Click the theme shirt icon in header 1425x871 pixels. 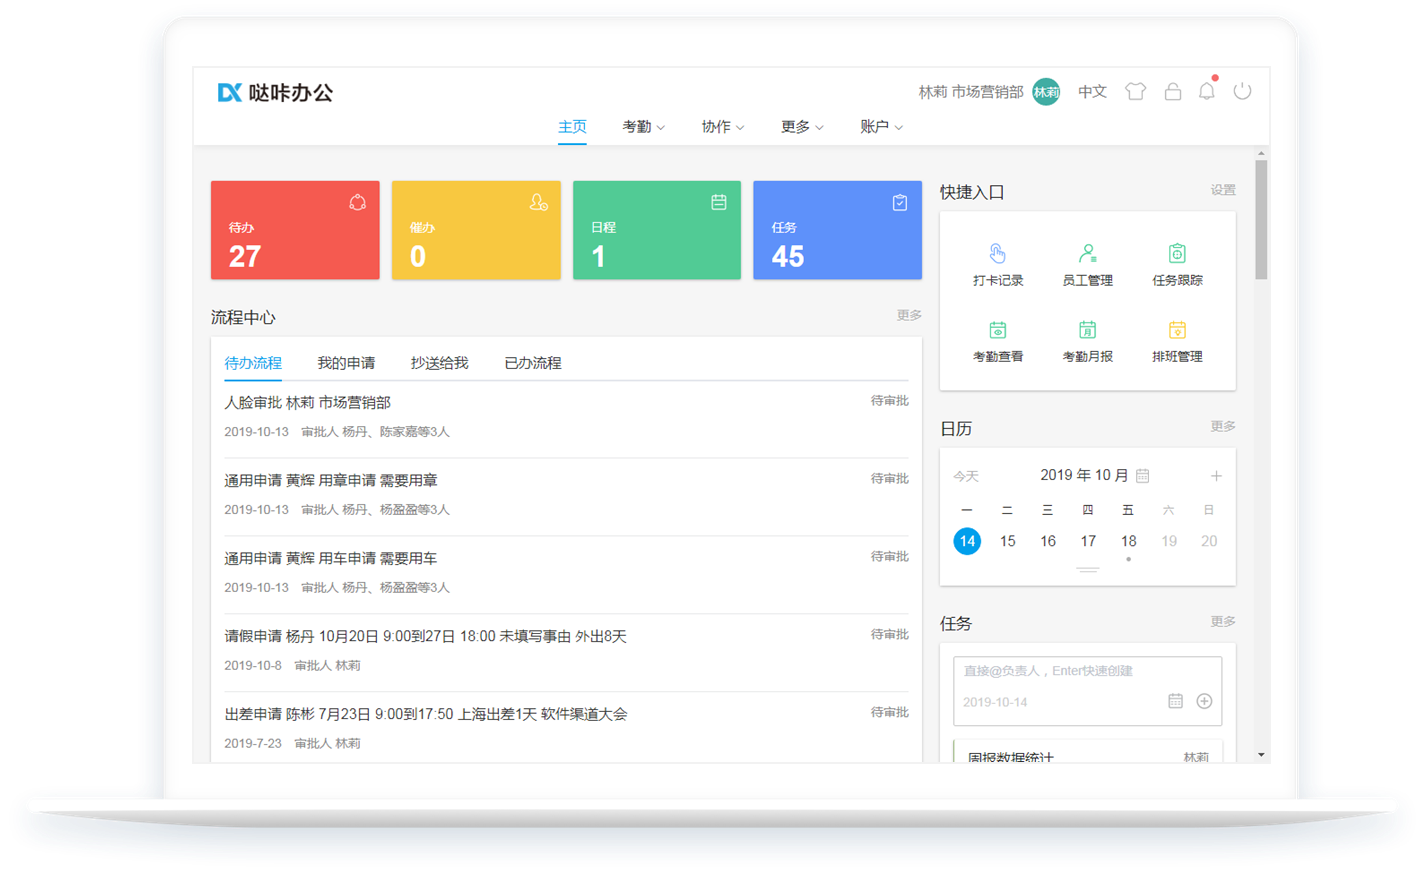click(x=1135, y=91)
